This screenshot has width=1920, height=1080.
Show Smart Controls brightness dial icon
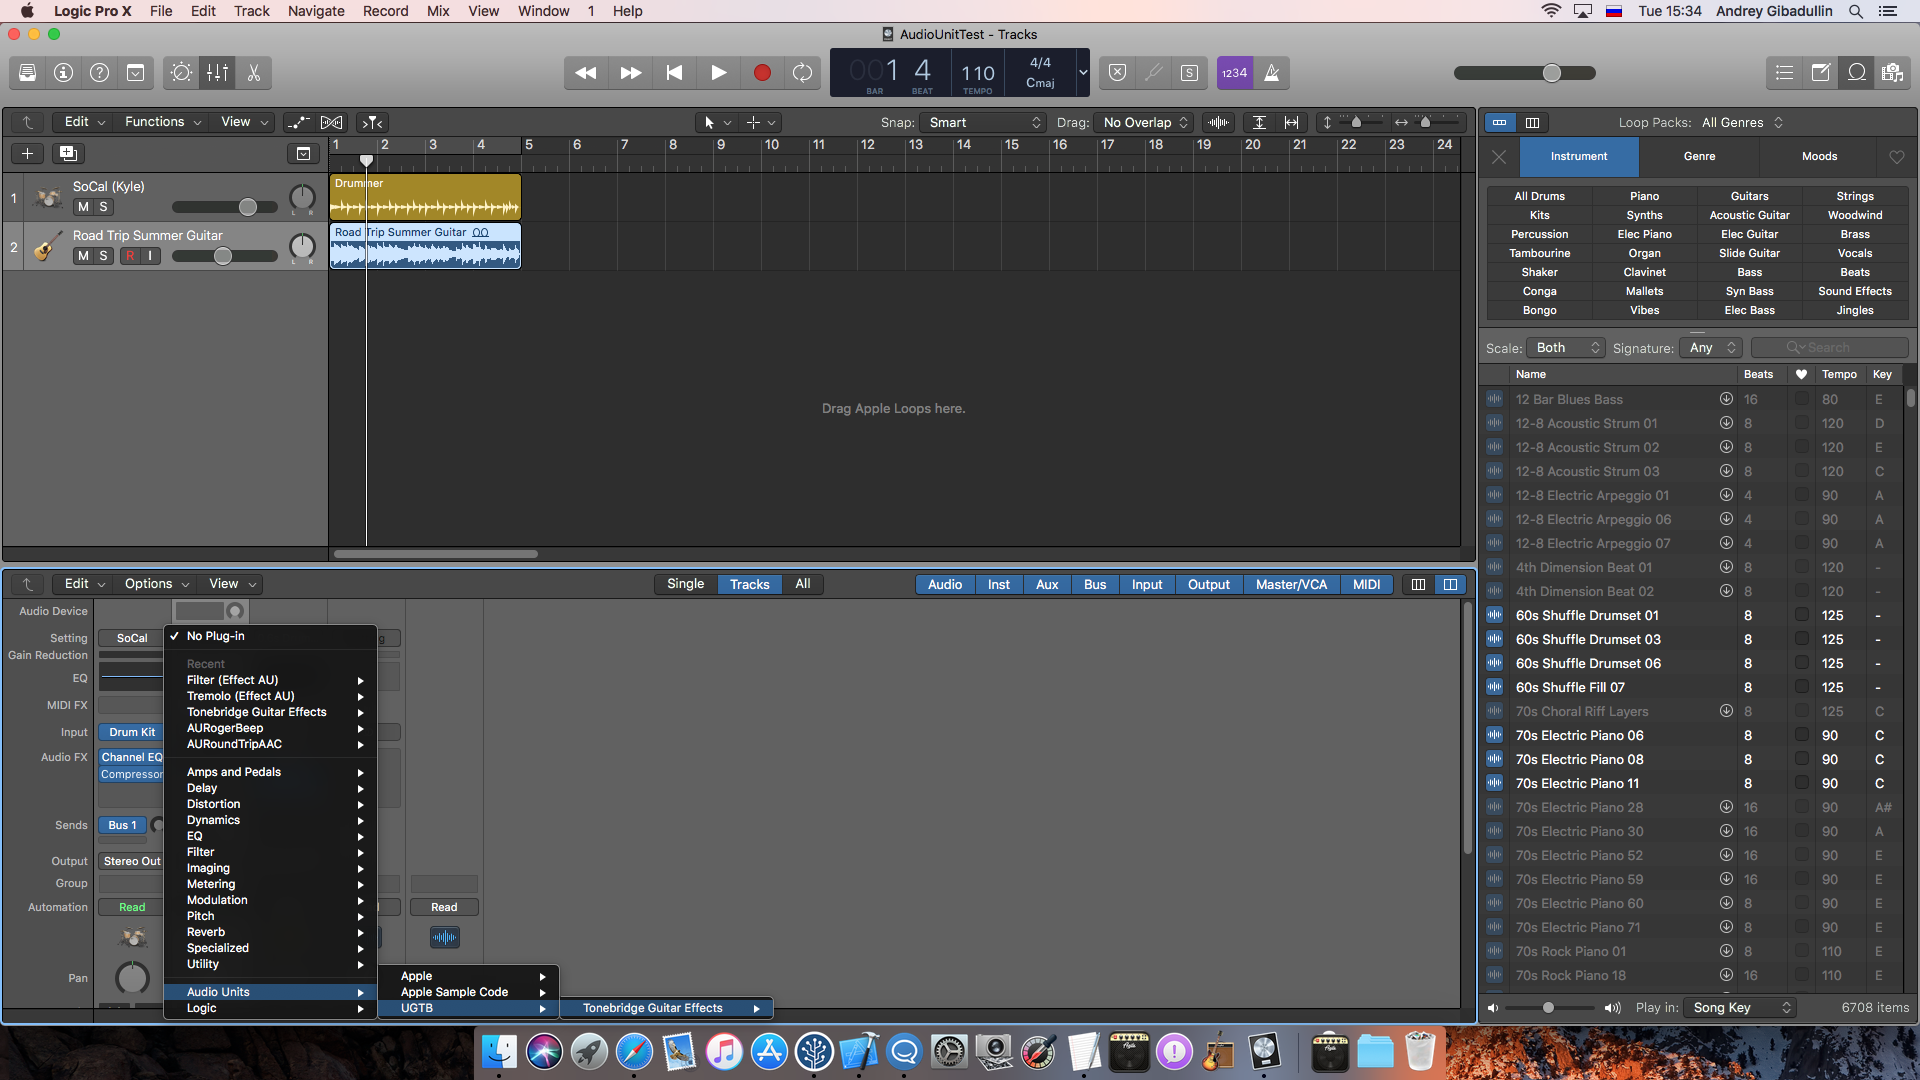coord(181,73)
